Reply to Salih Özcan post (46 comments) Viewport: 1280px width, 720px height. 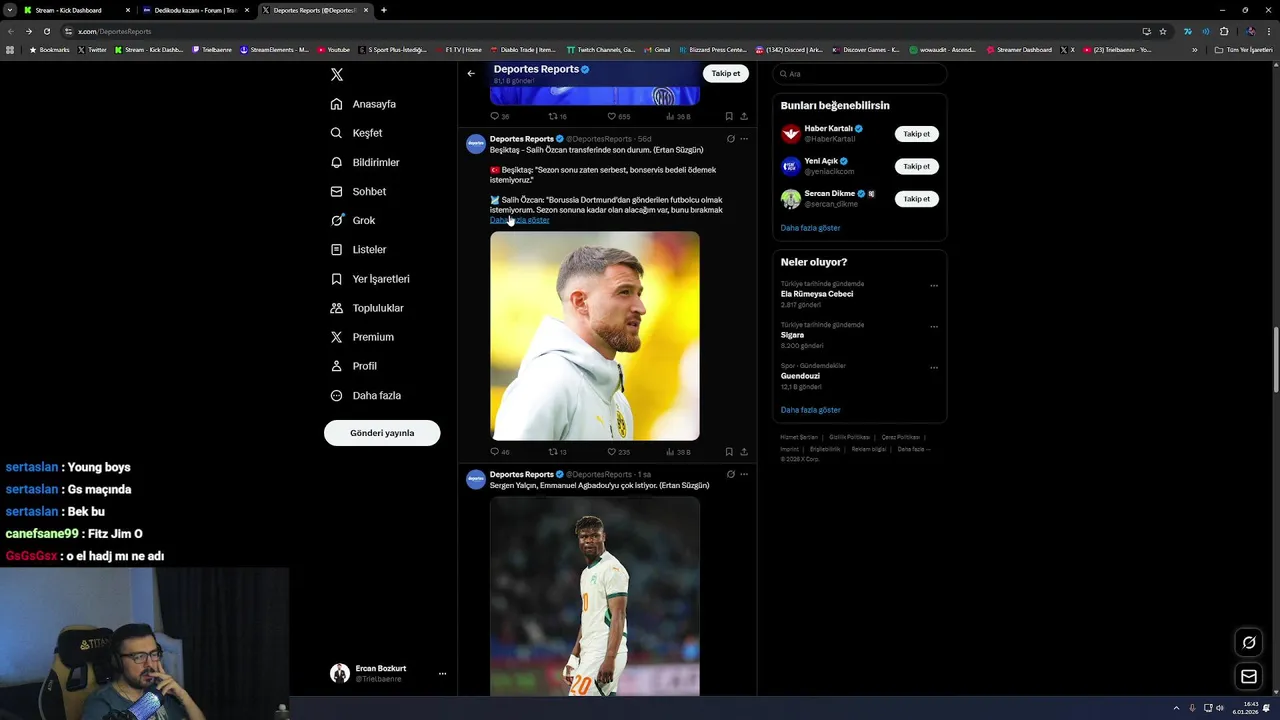(x=500, y=452)
